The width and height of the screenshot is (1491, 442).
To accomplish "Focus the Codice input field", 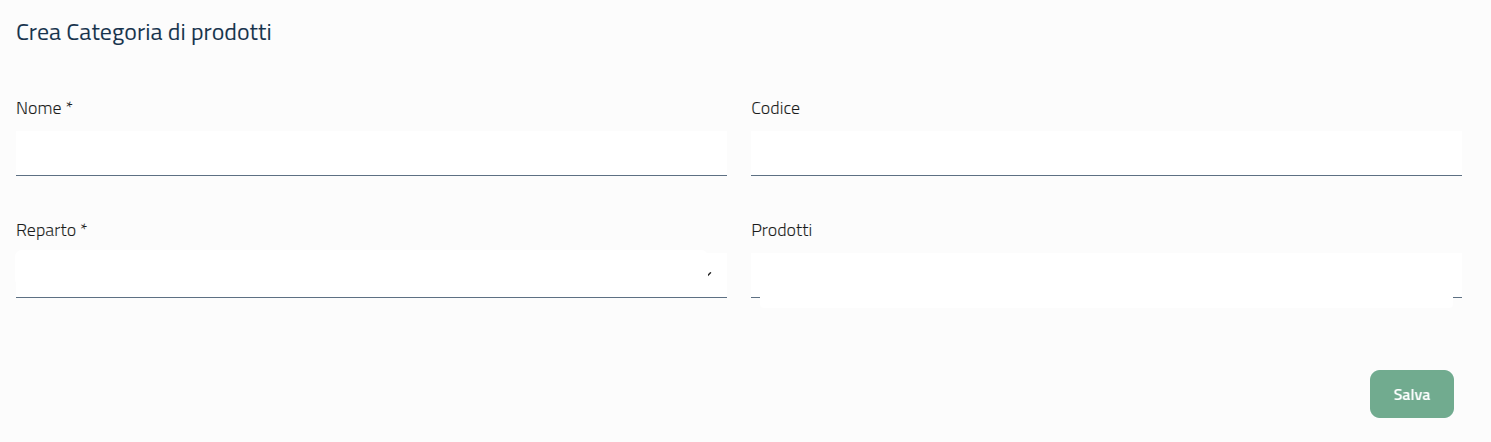I will [x=1106, y=153].
